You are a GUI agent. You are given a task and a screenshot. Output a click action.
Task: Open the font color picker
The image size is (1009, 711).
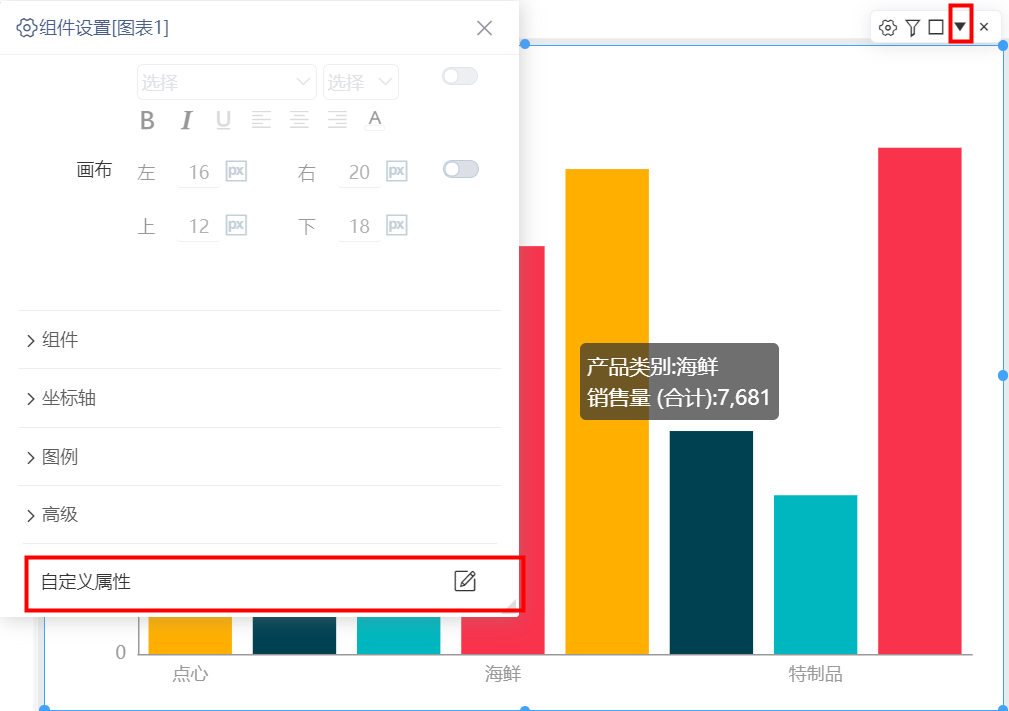(375, 120)
